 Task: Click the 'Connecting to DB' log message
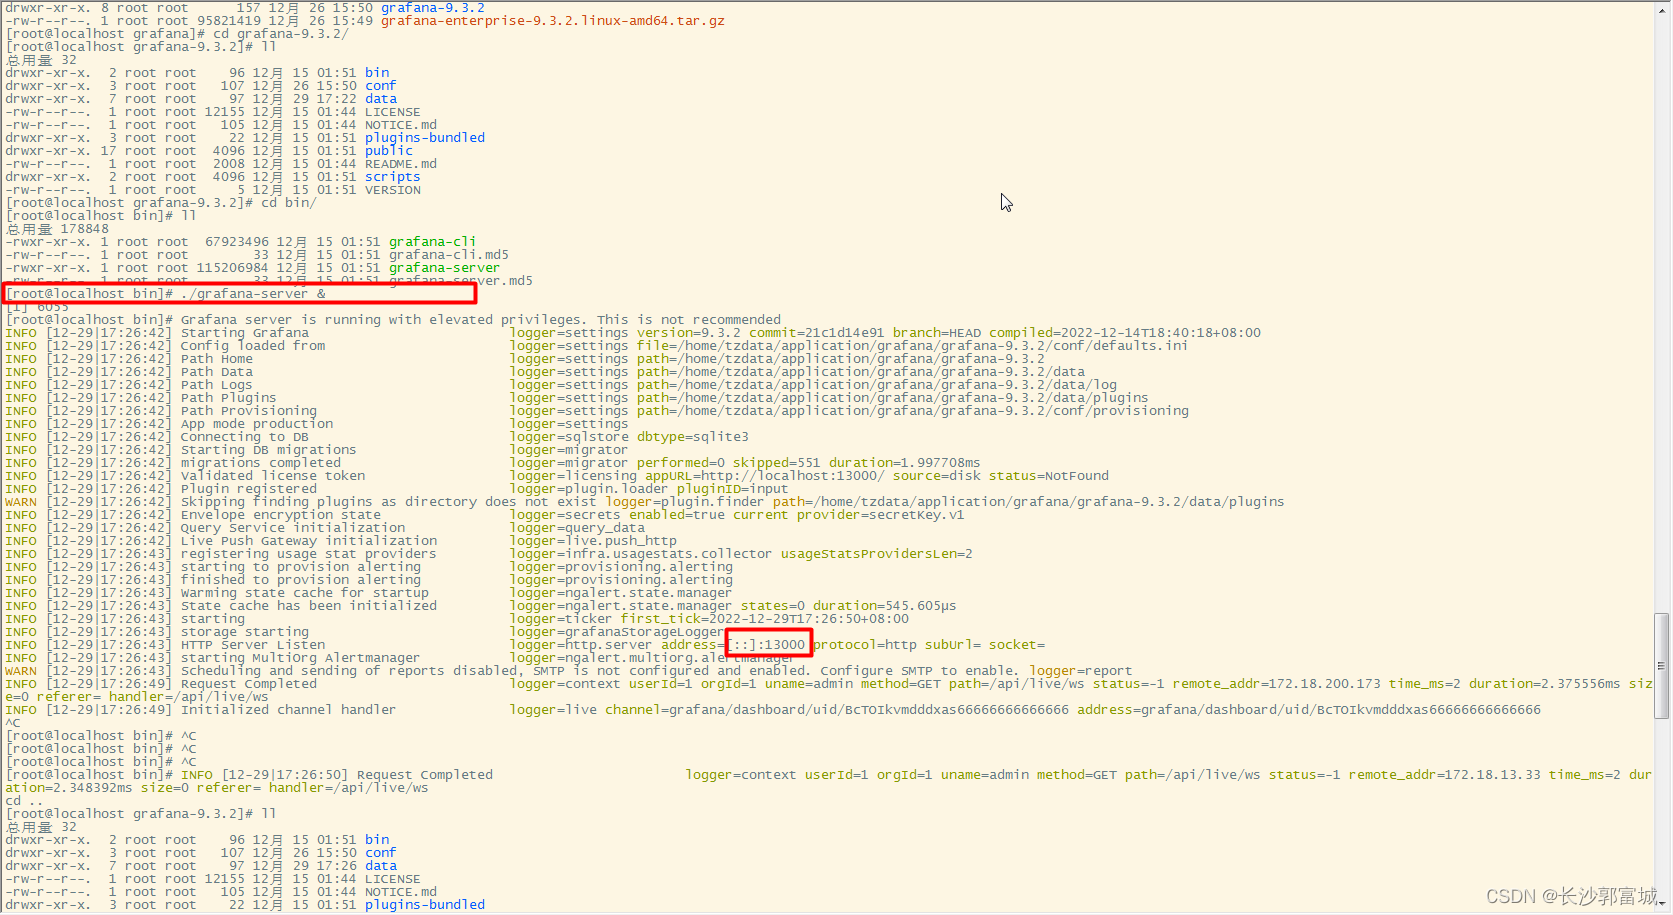click(245, 437)
